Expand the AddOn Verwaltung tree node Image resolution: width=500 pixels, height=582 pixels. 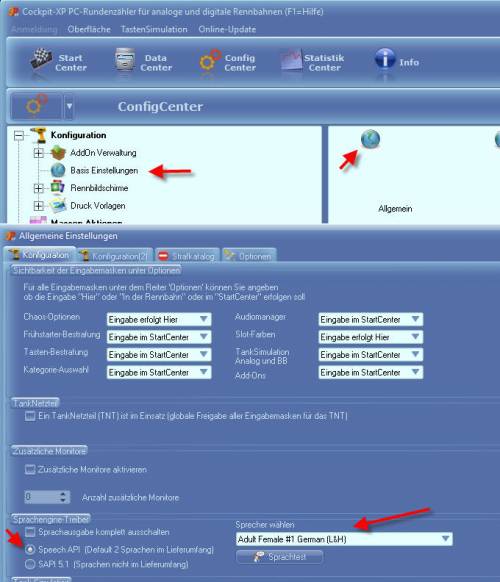tap(38, 153)
